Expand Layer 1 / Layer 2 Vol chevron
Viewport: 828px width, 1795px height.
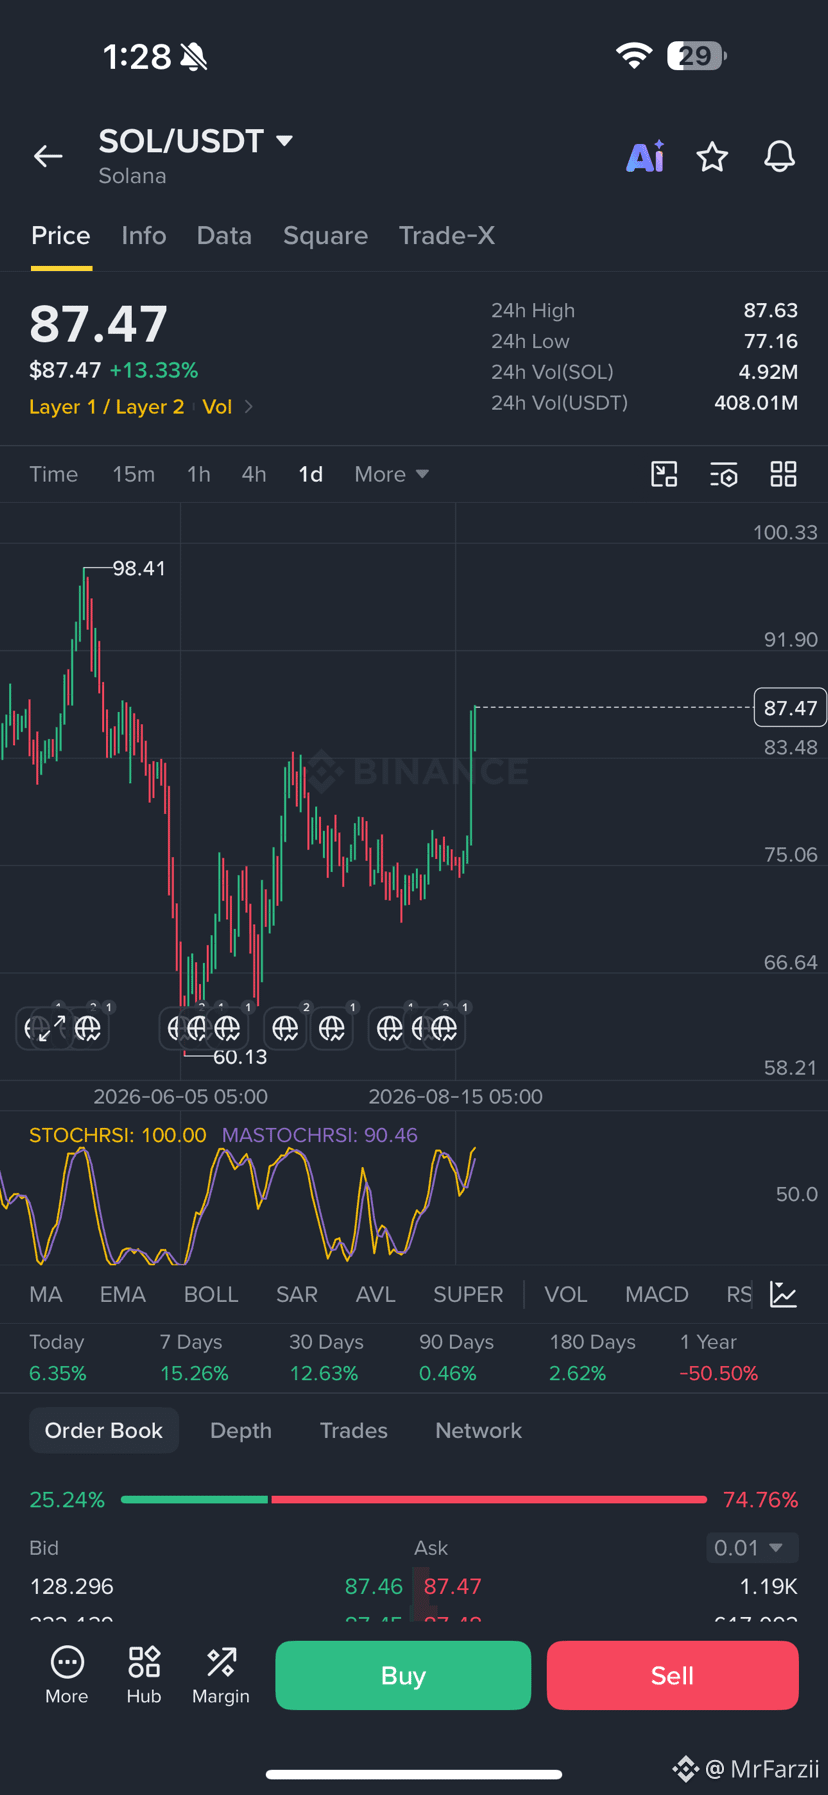[x=249, y=407]
